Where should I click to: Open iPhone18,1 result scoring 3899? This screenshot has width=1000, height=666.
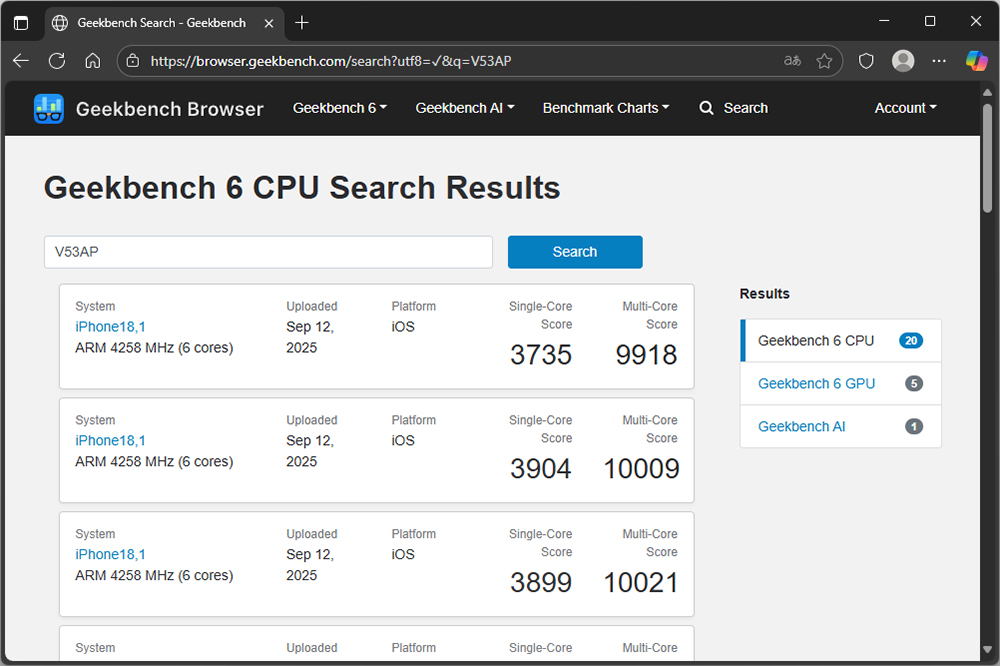coord(110,554)
